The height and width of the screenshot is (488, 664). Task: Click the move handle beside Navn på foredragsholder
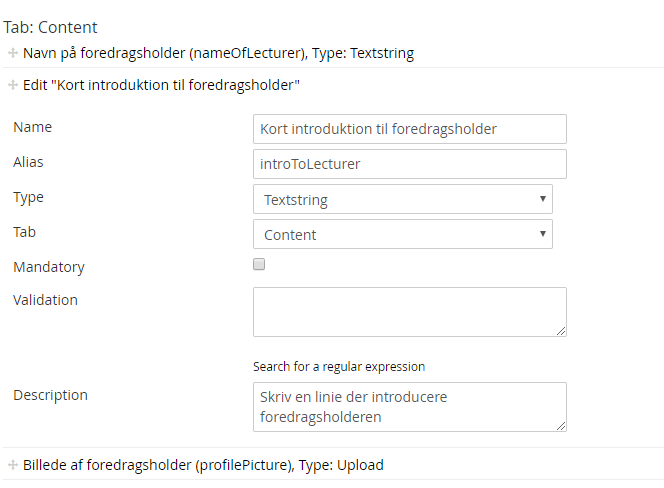tap(13, 53)
